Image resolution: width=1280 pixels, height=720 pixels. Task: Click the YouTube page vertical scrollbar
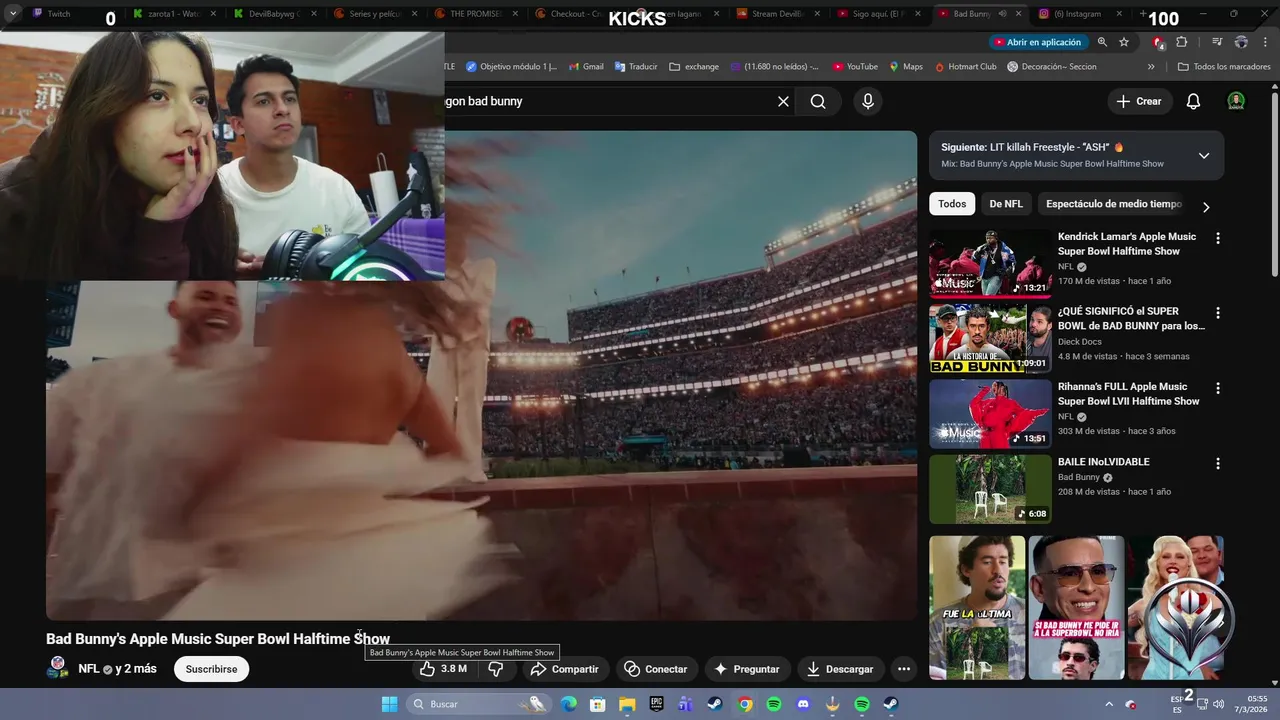point(1275,184)
